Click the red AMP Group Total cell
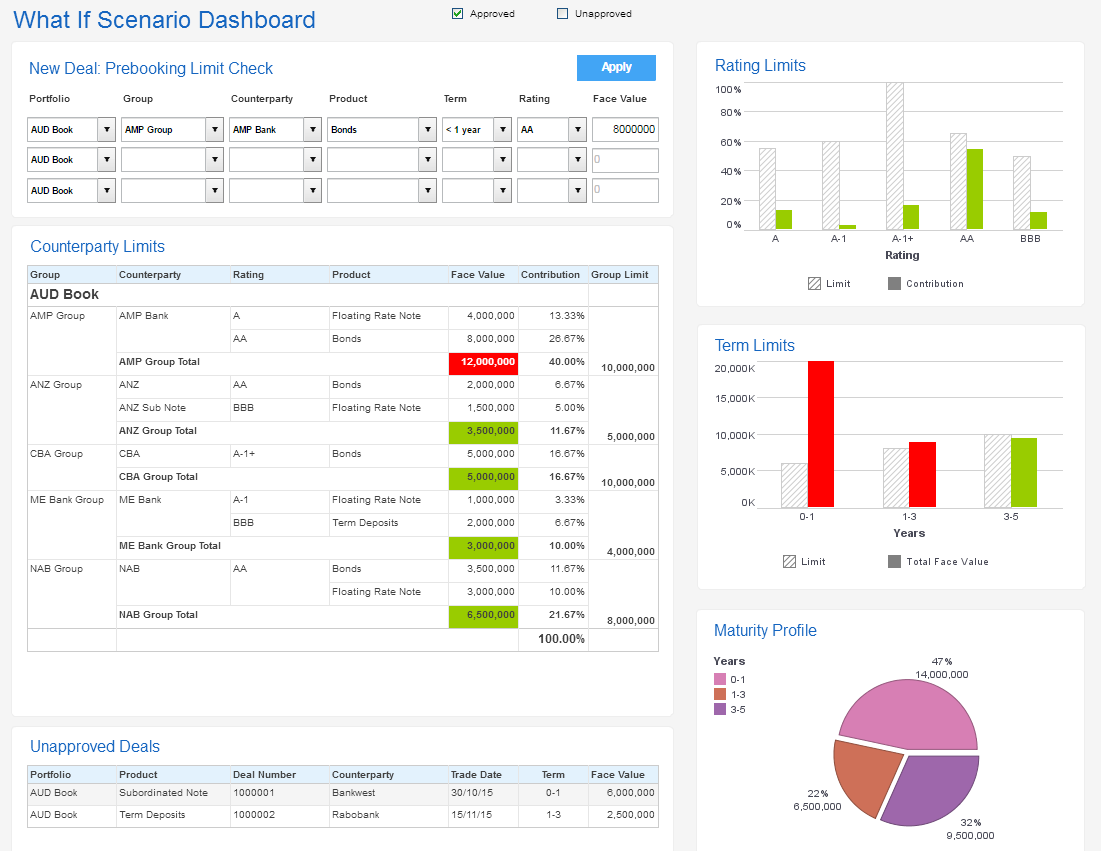1101x851 pixels. (x=483, y=363)
